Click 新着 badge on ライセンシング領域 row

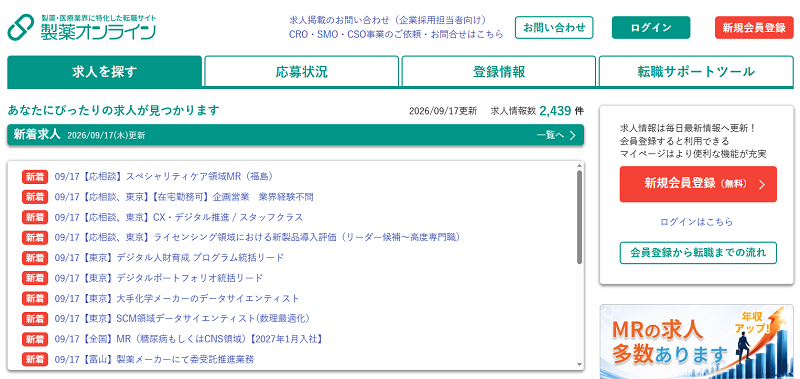pos(35,237)
